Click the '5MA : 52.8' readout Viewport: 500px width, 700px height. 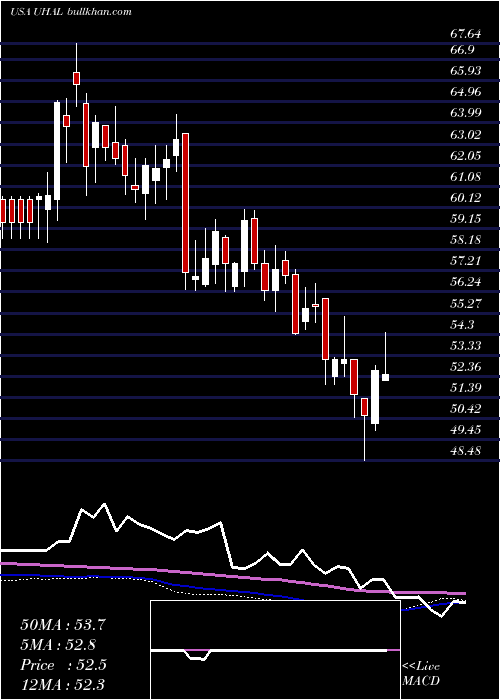pos(58,645)
